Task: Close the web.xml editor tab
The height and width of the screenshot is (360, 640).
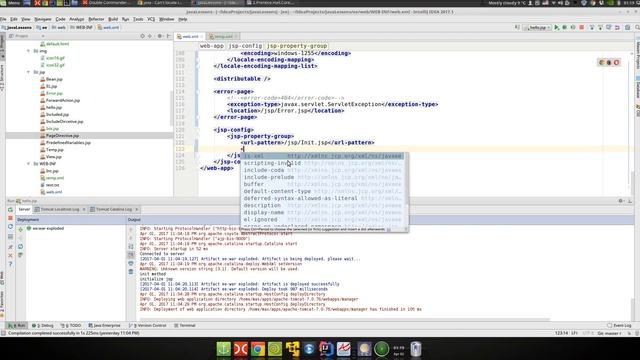Action: 202,37
